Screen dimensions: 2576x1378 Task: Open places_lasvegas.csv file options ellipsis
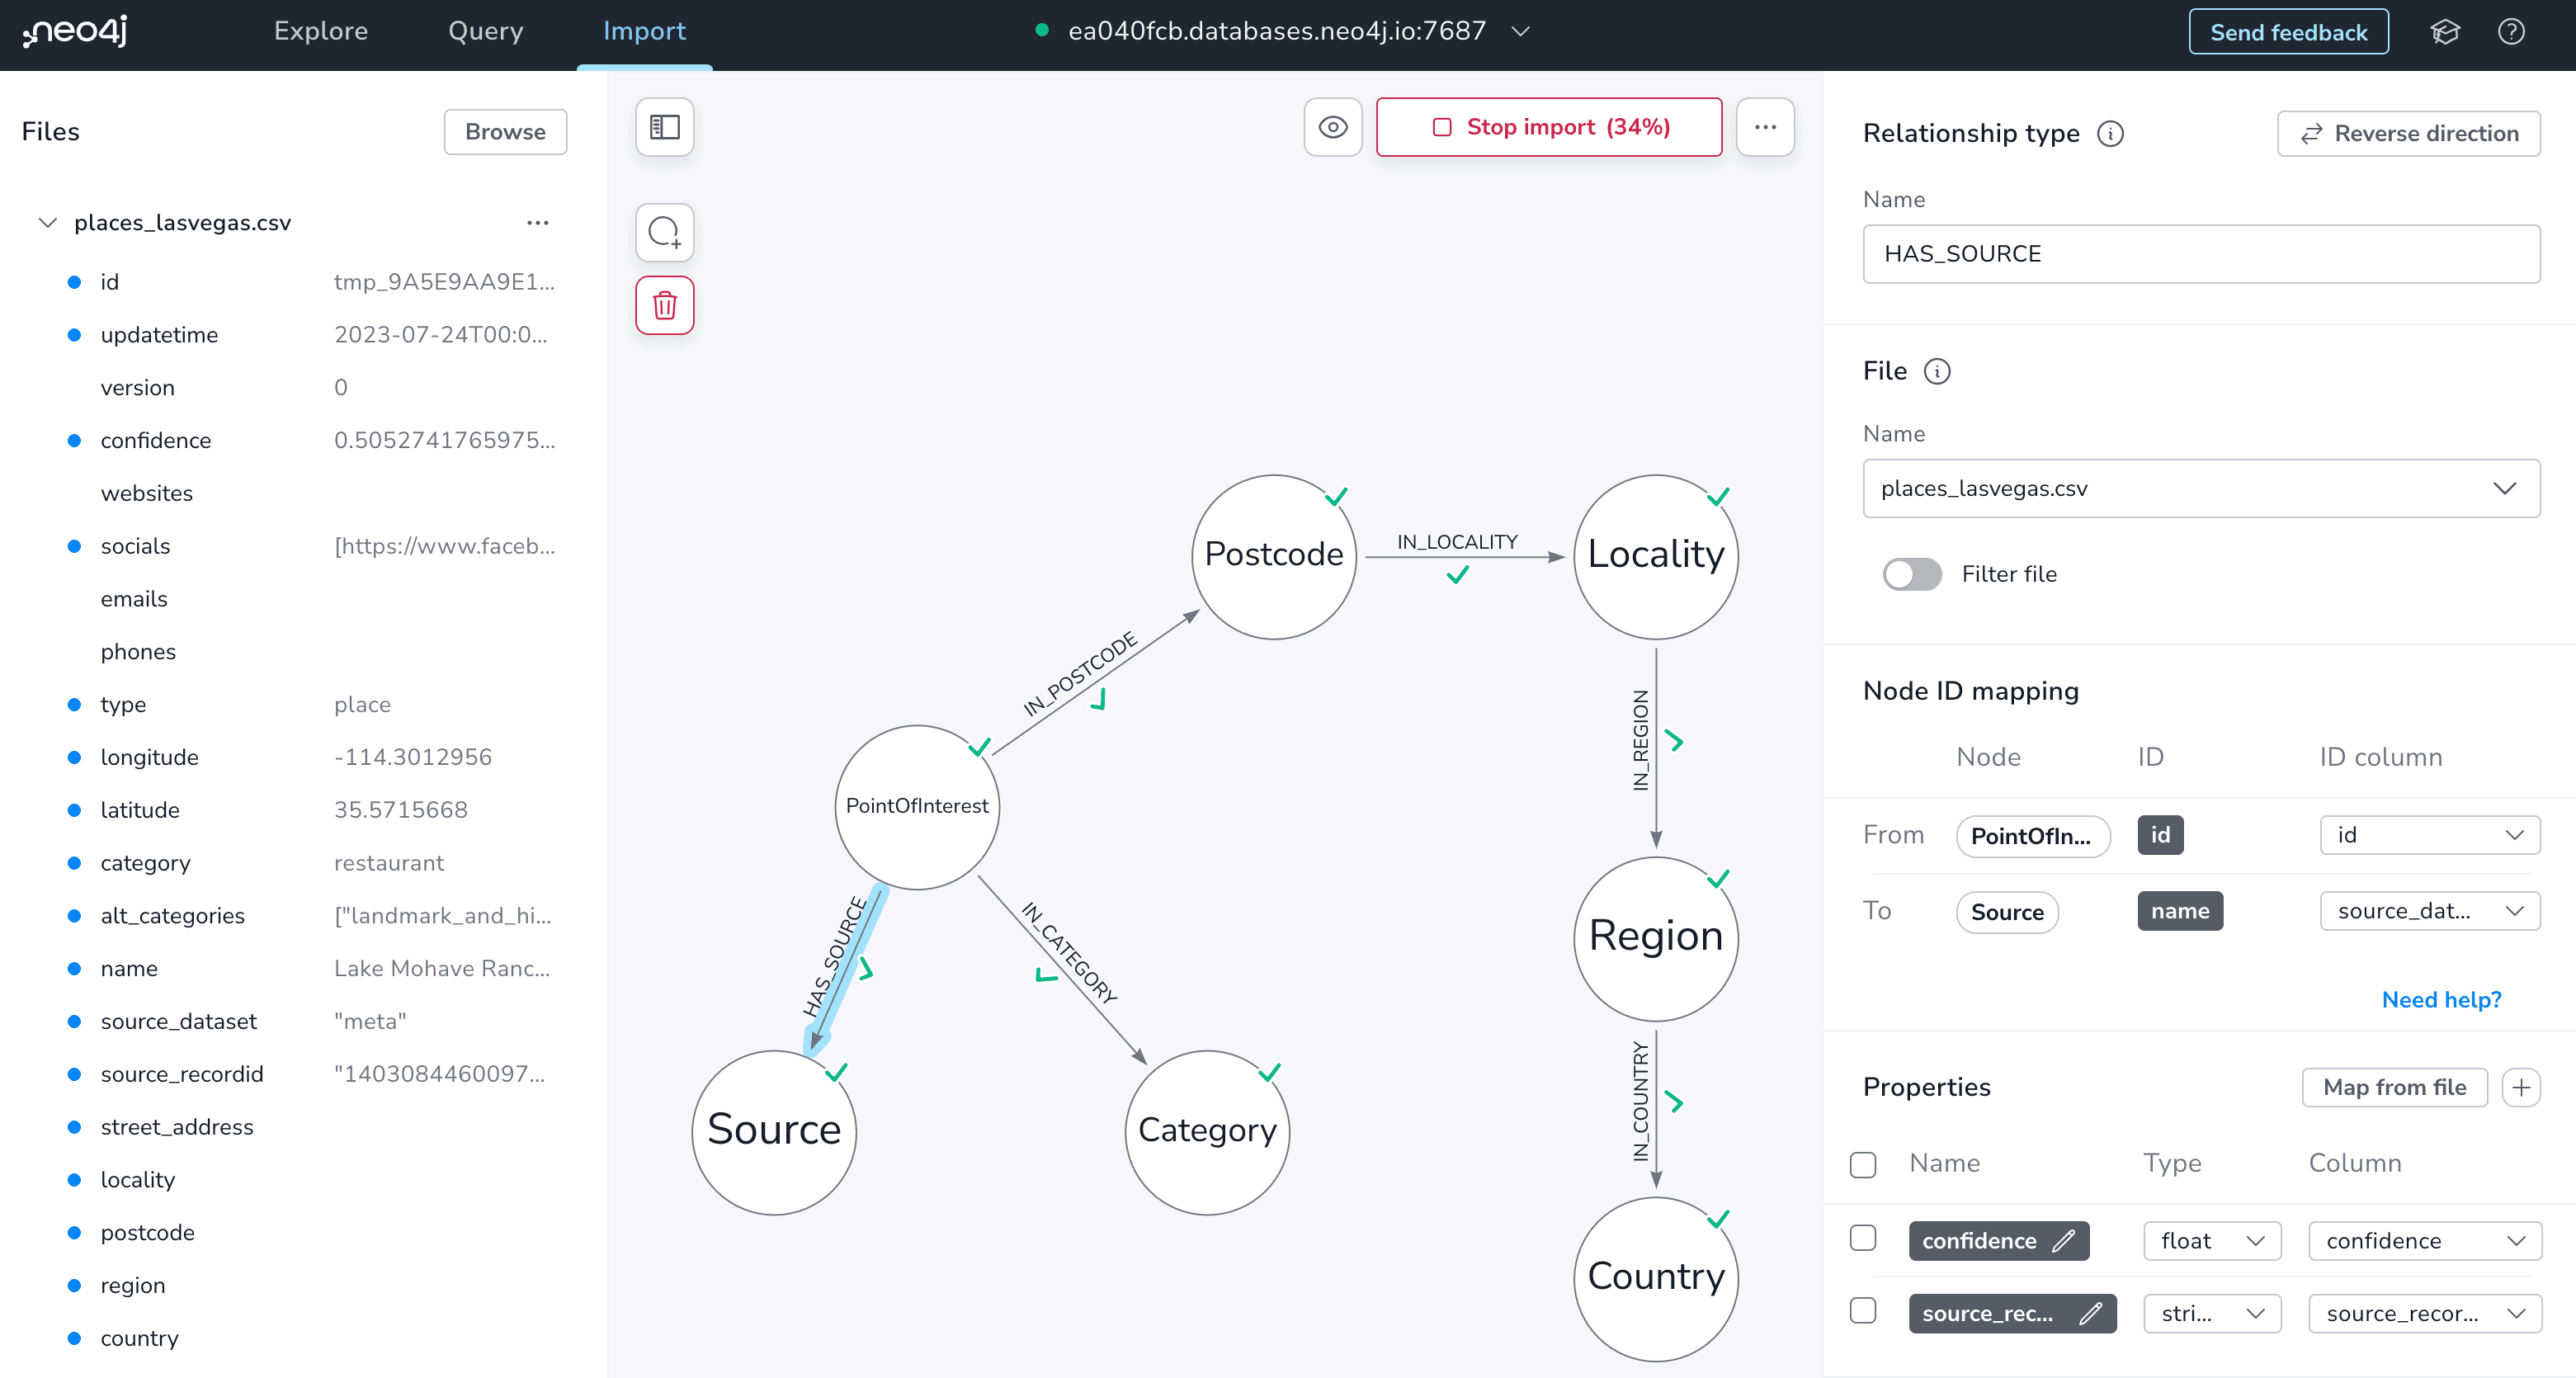[538, 222]
